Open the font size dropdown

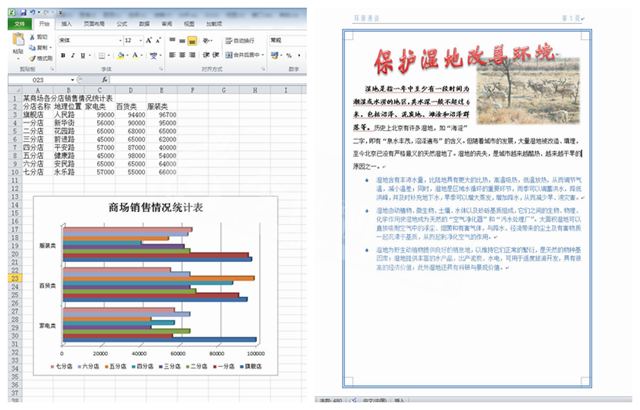143,40
